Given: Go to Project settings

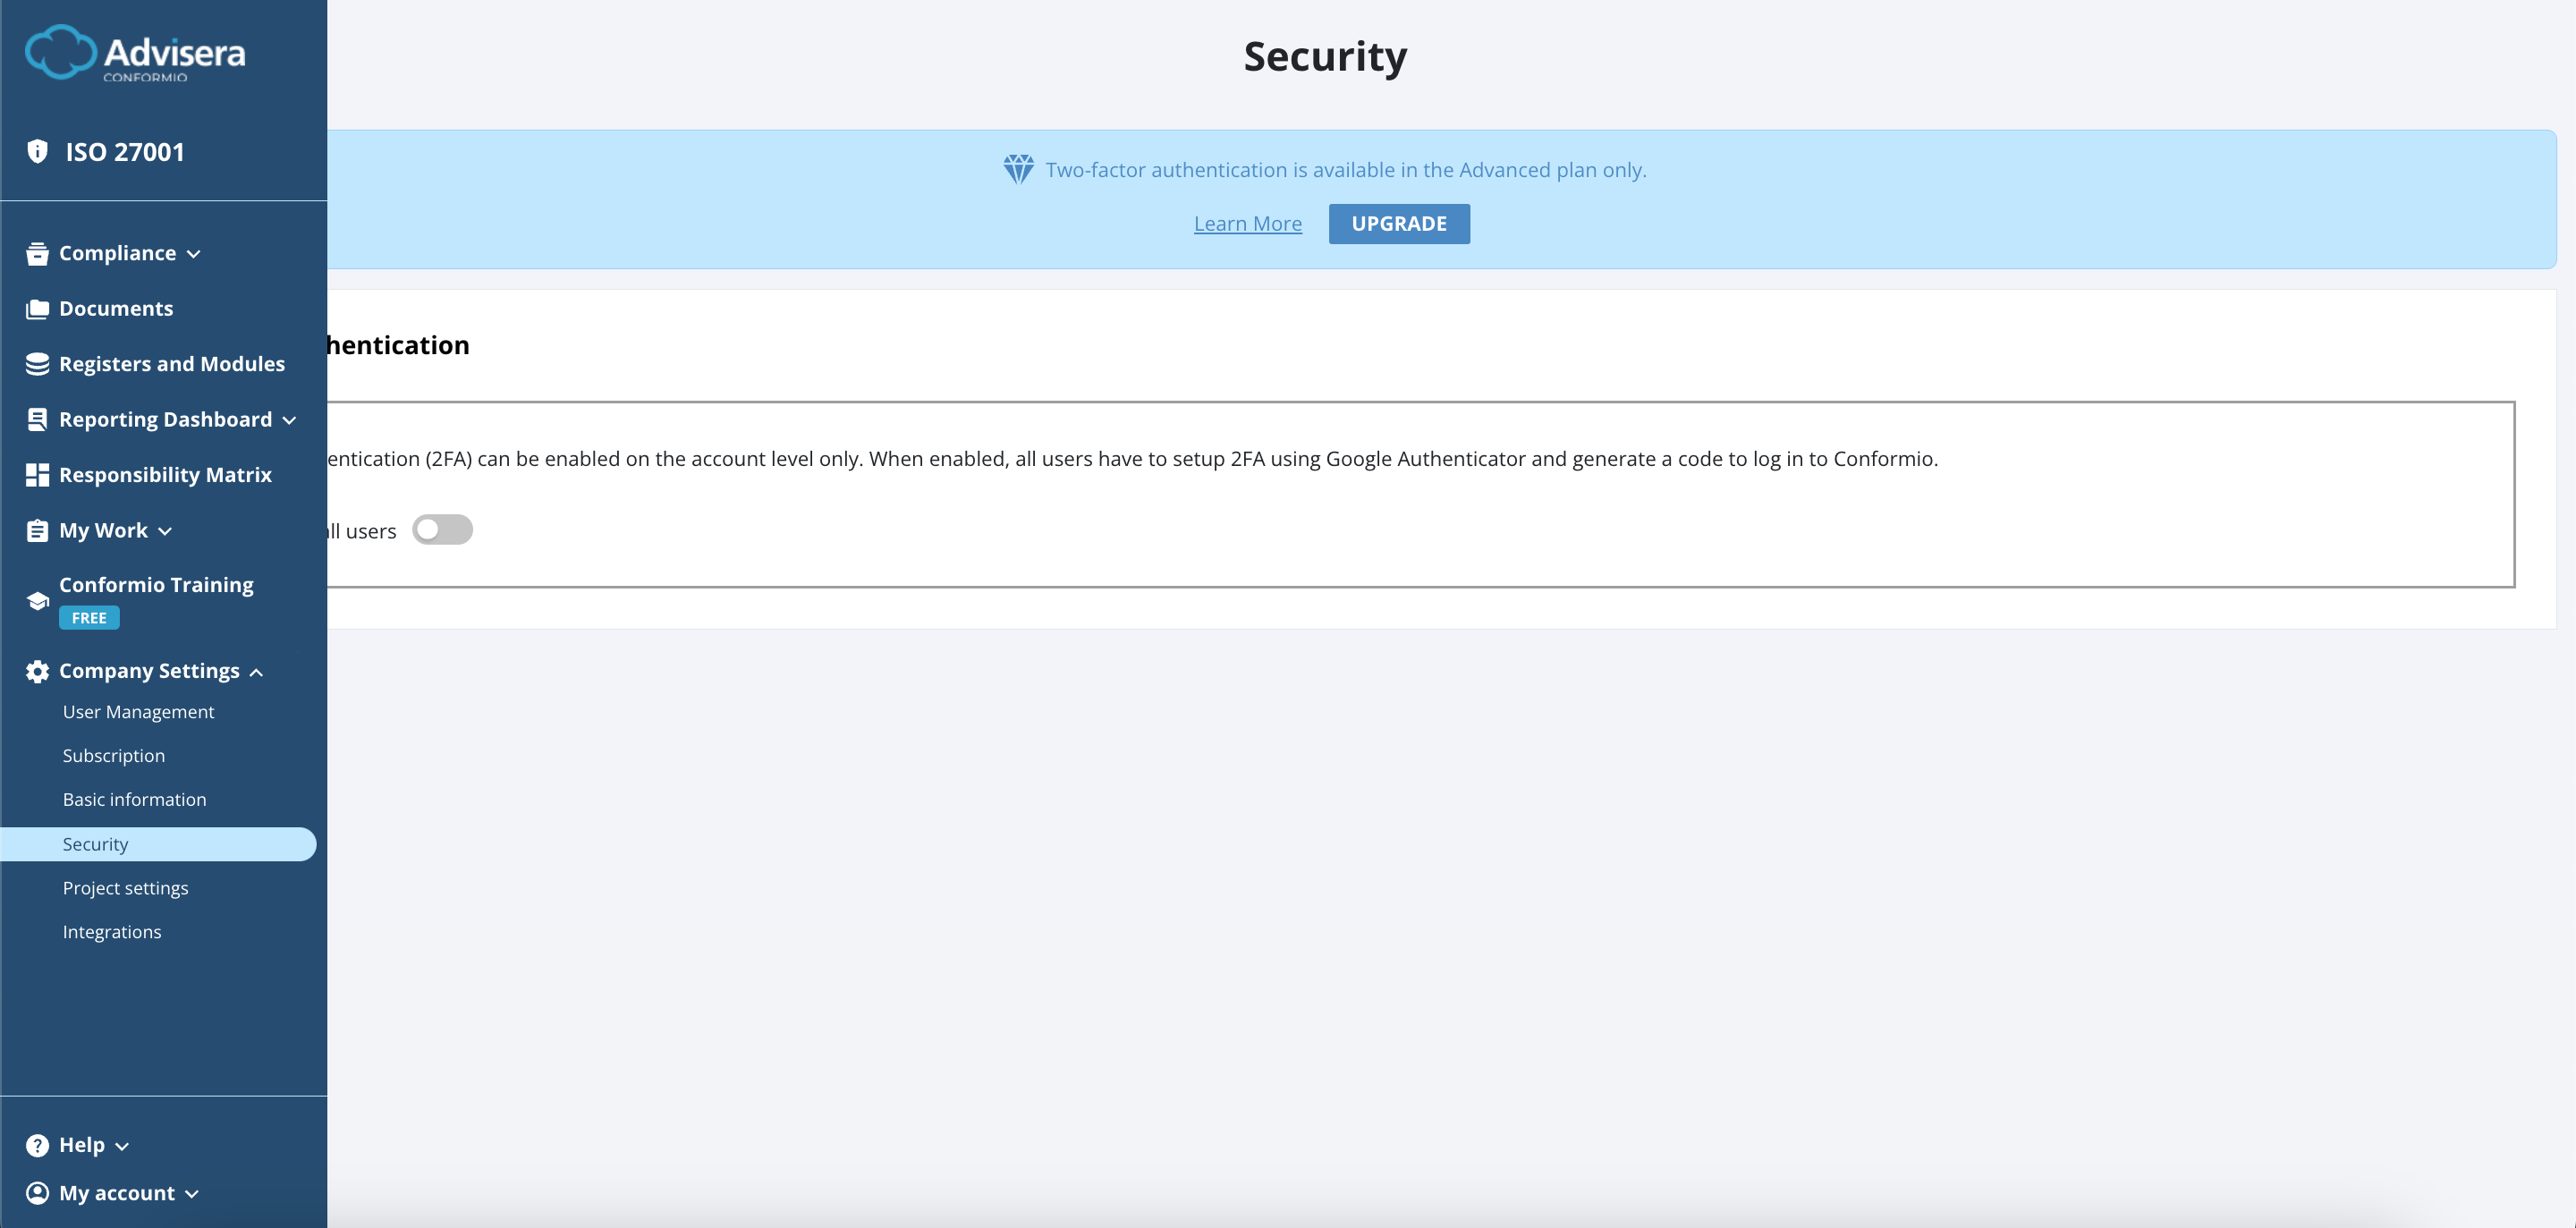Looking at the screenshot, I should pyautogui.click(x=125, y=887).
